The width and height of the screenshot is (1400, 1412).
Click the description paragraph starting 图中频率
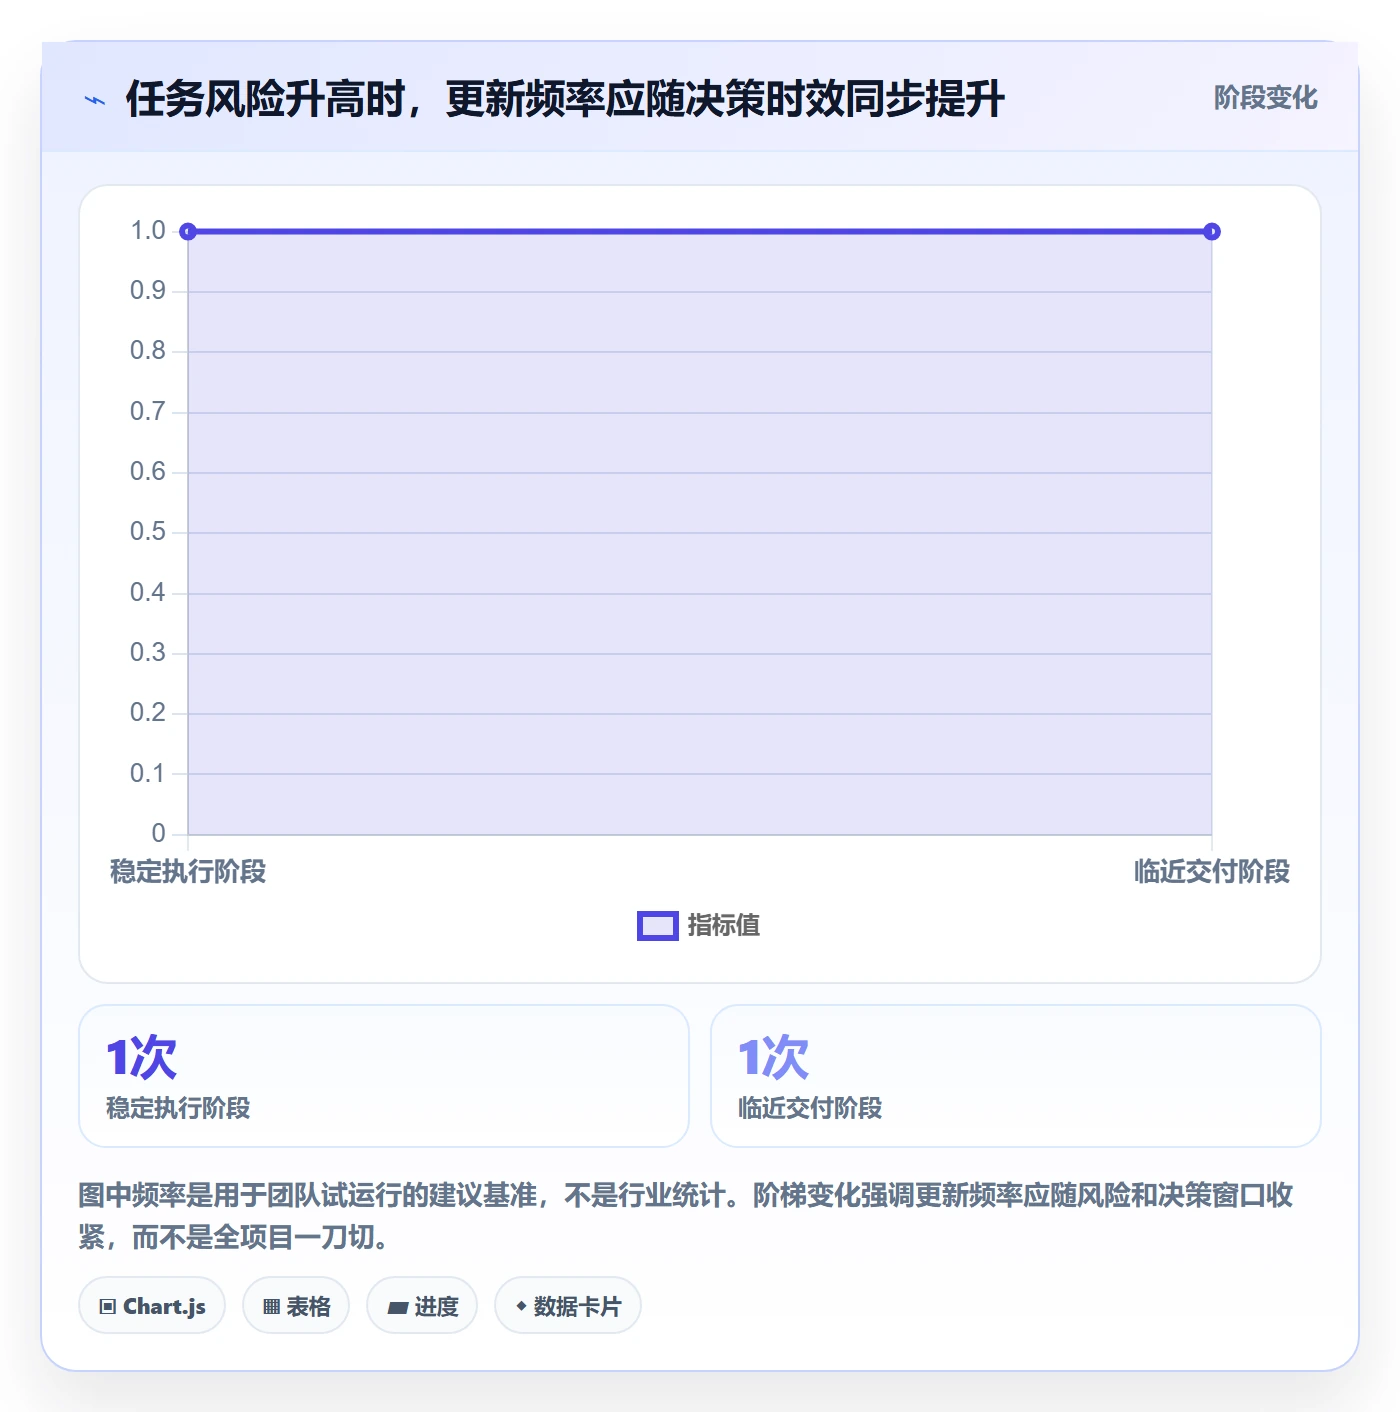click(x=686, y=1216)
